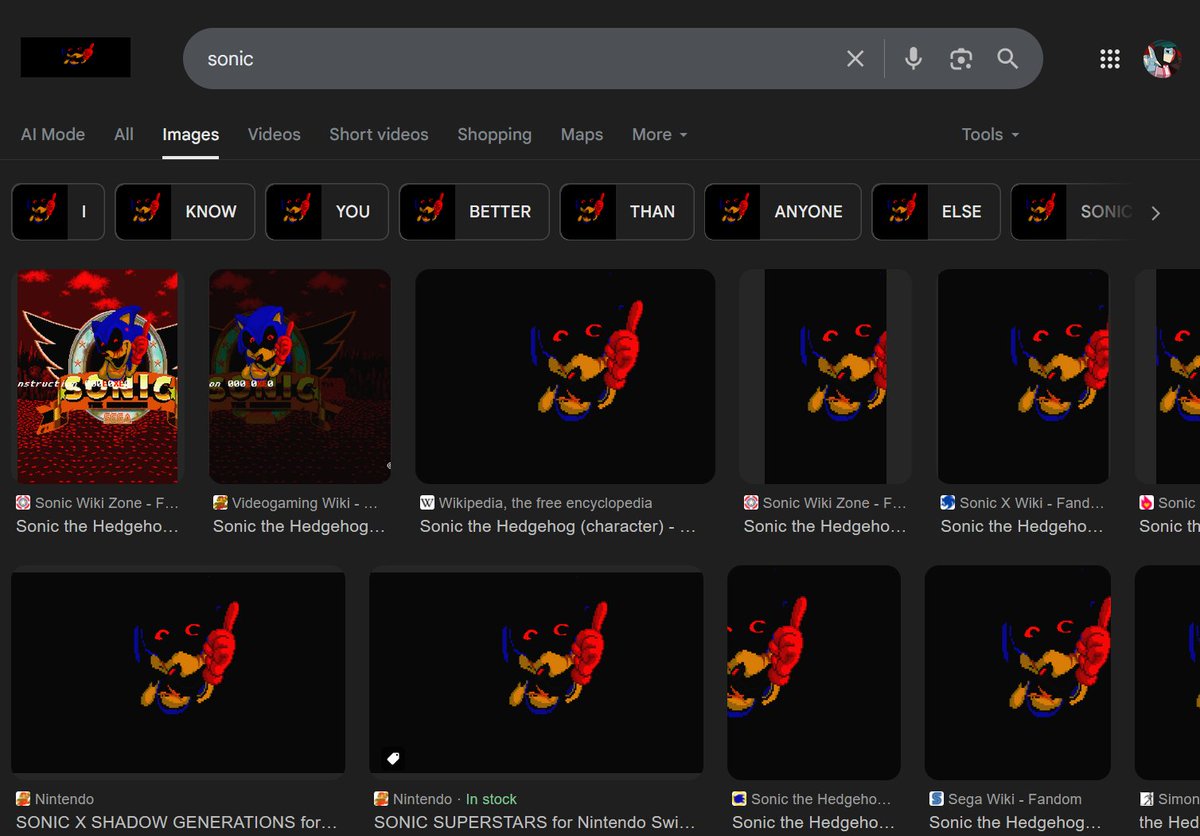
Task: Click the Nintendo favicon under Shadow Generations result
Action: pyautogui.click(x=23, y=799)
